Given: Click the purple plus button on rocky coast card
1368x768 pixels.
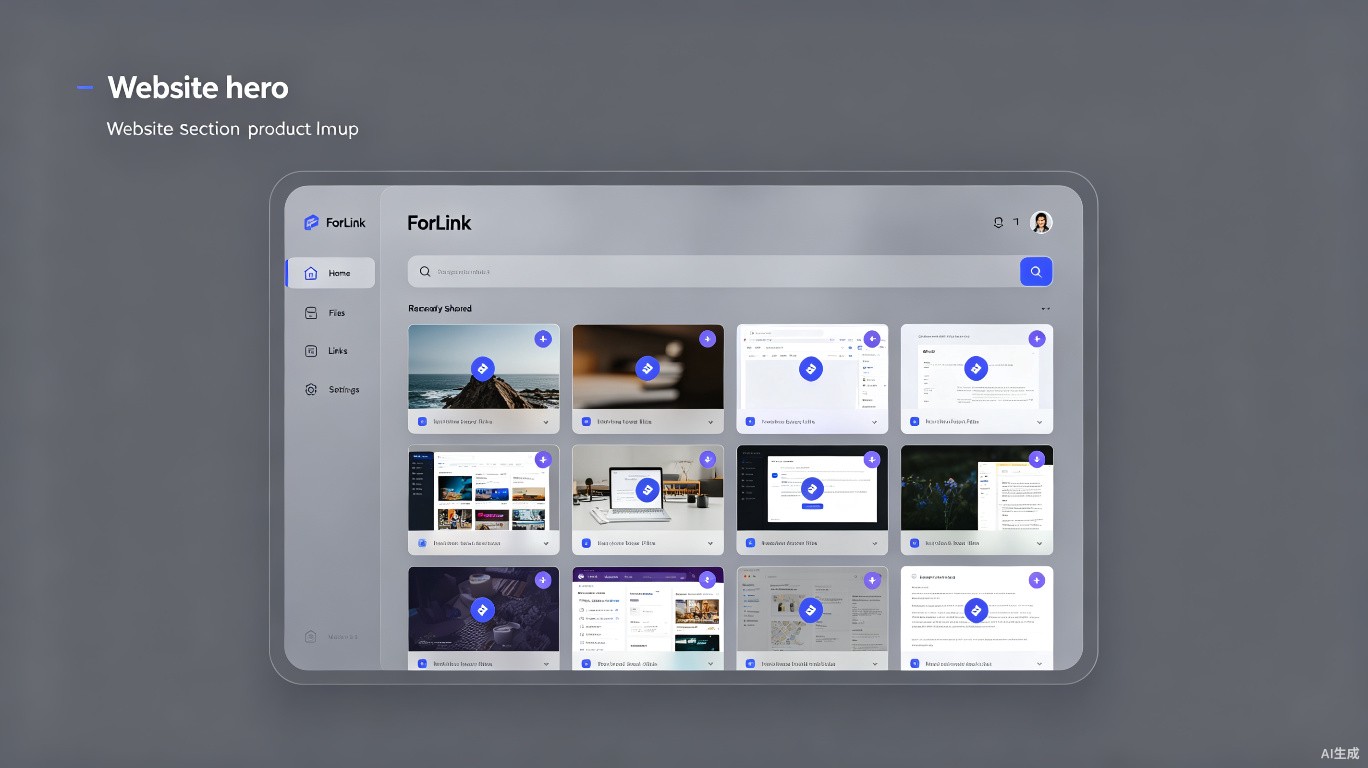Looking at the screenshot, I should (543, 339).
